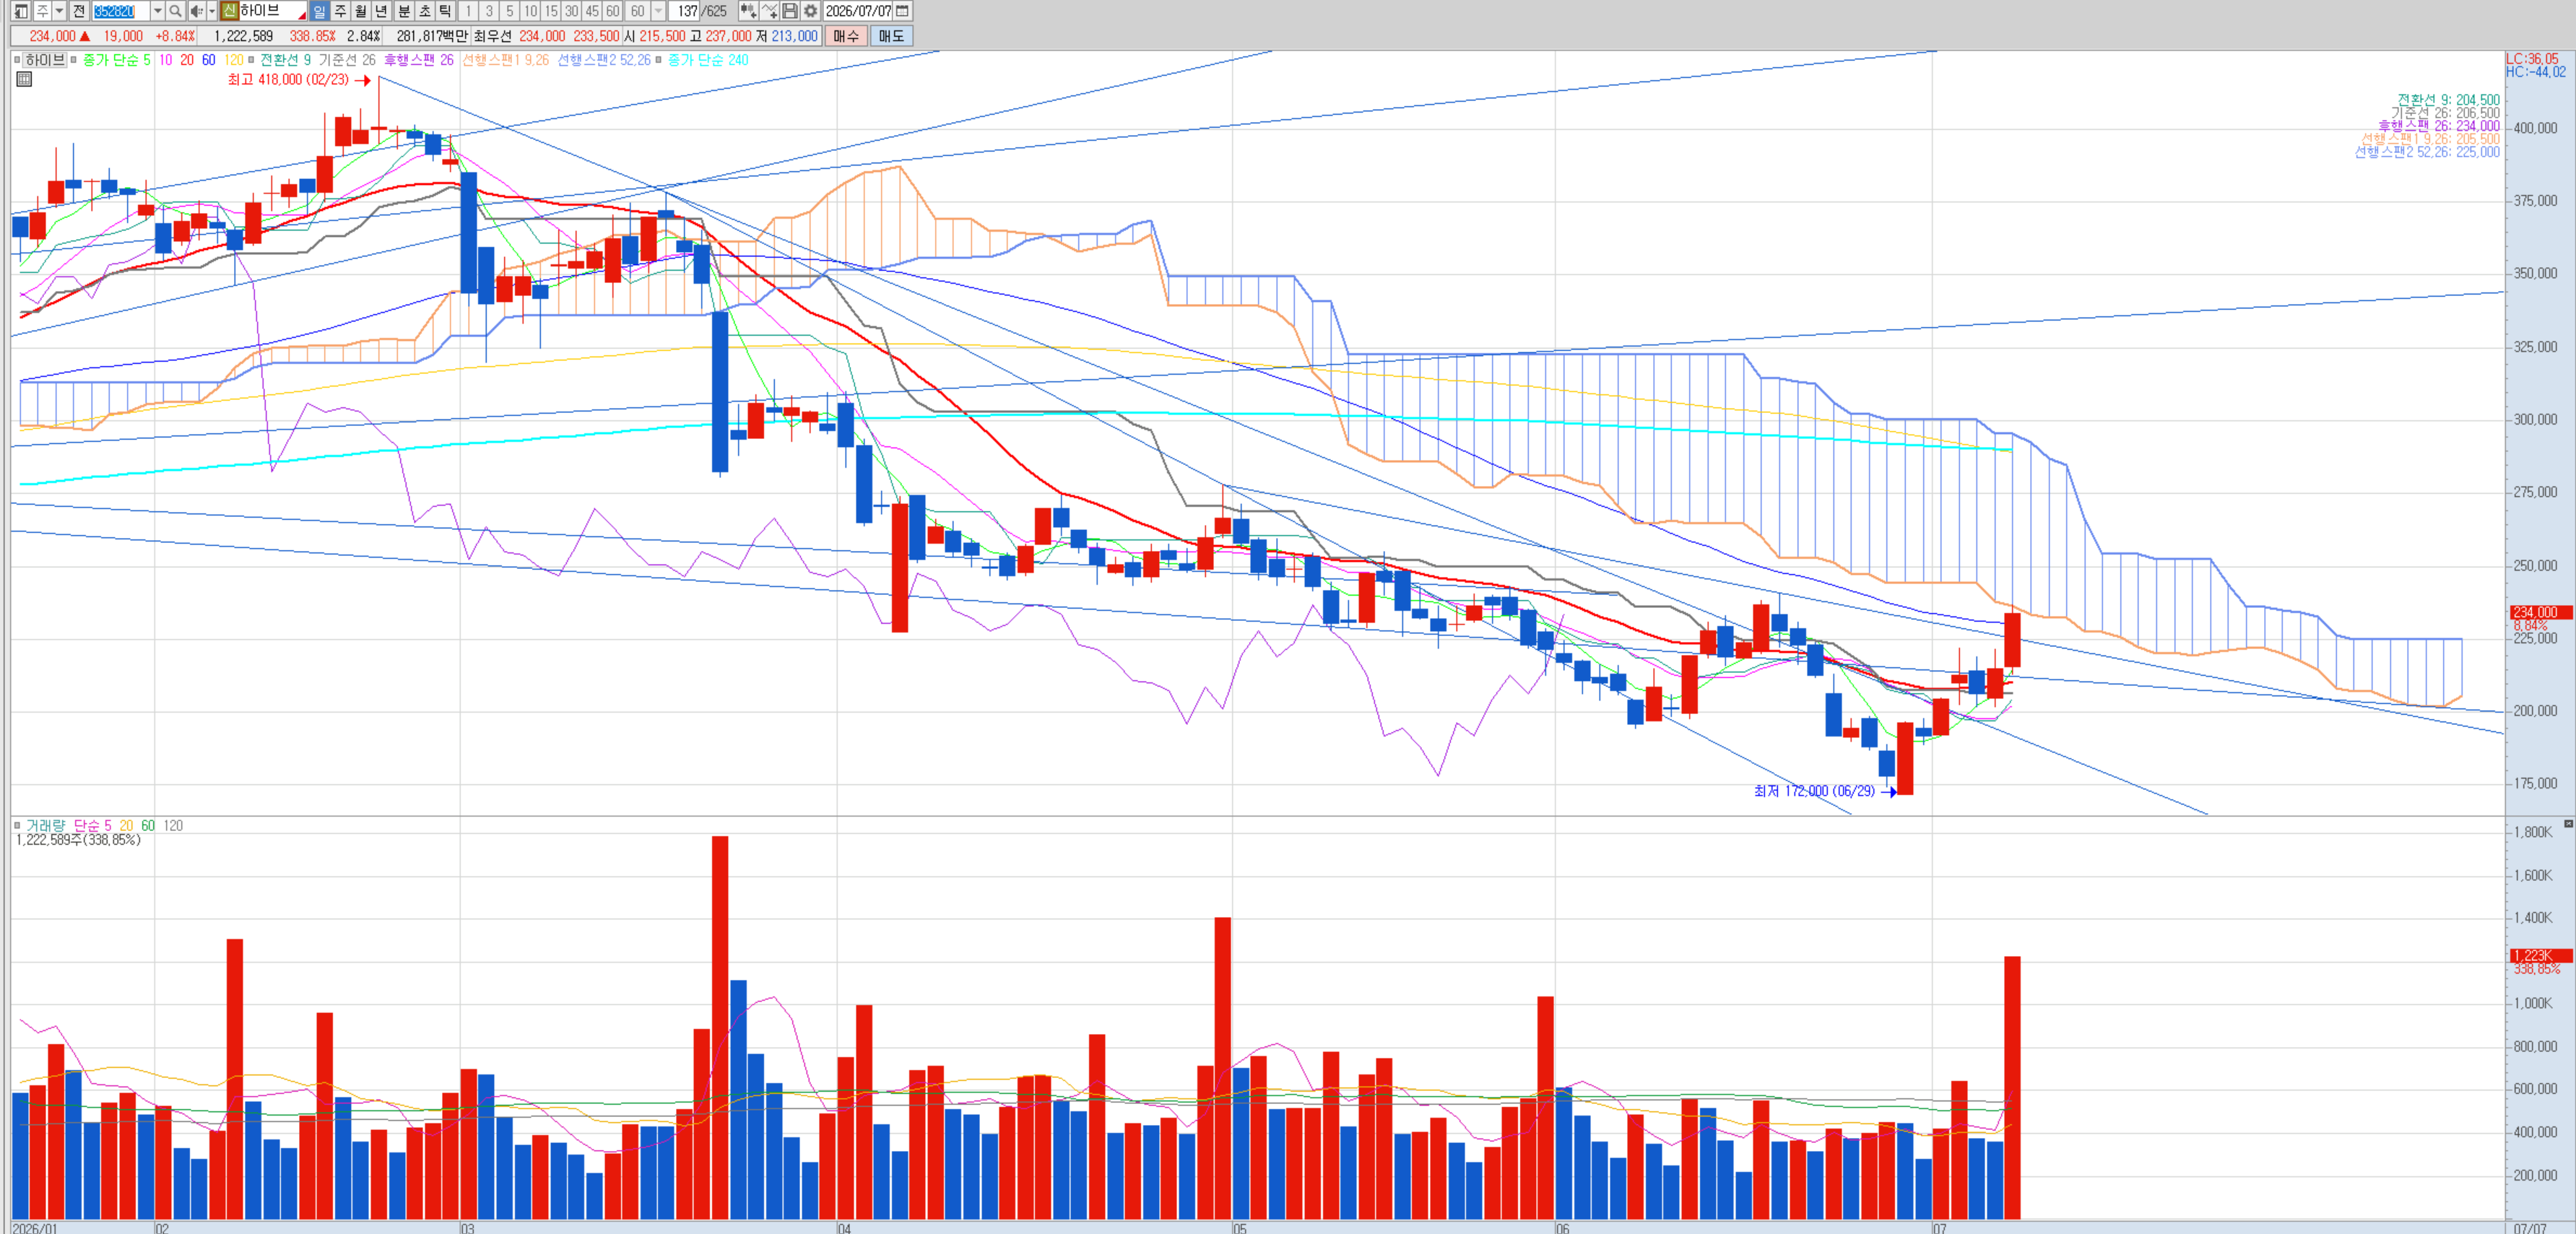Click the square marker before 종가 단순 240
Screen dimensions: 2576x1234
point(658,60)
